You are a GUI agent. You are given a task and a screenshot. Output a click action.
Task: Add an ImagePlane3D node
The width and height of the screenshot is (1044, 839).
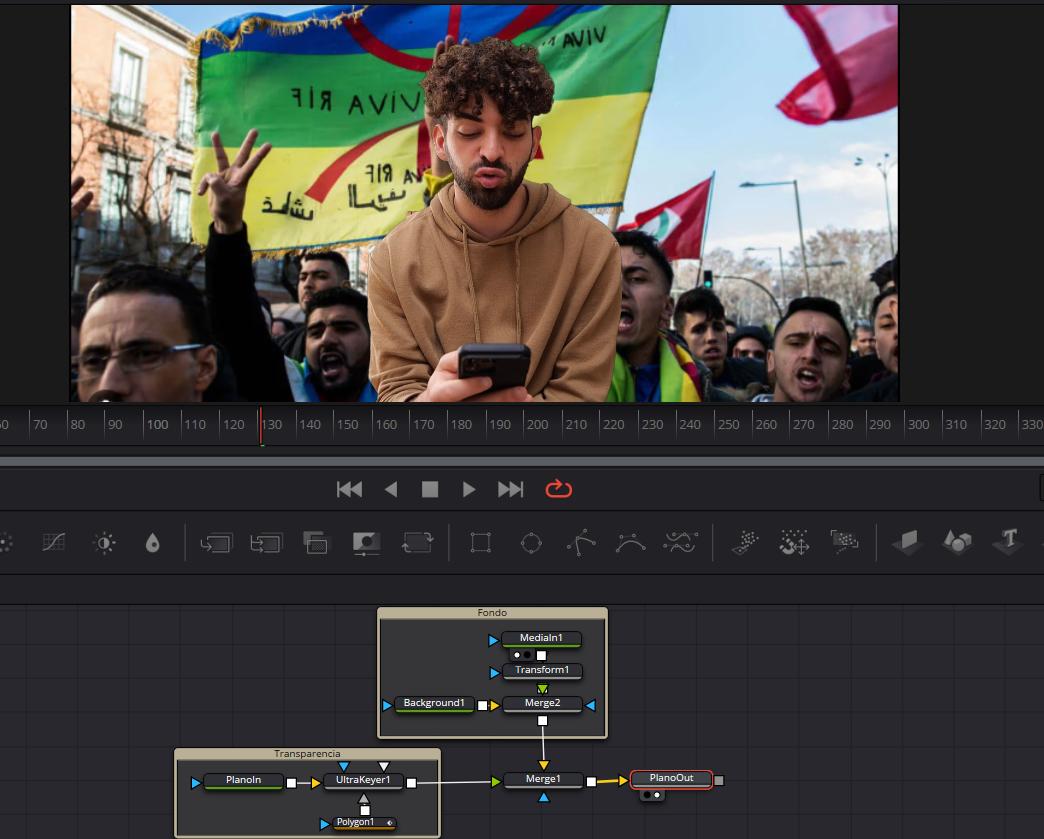click(905, 542)
